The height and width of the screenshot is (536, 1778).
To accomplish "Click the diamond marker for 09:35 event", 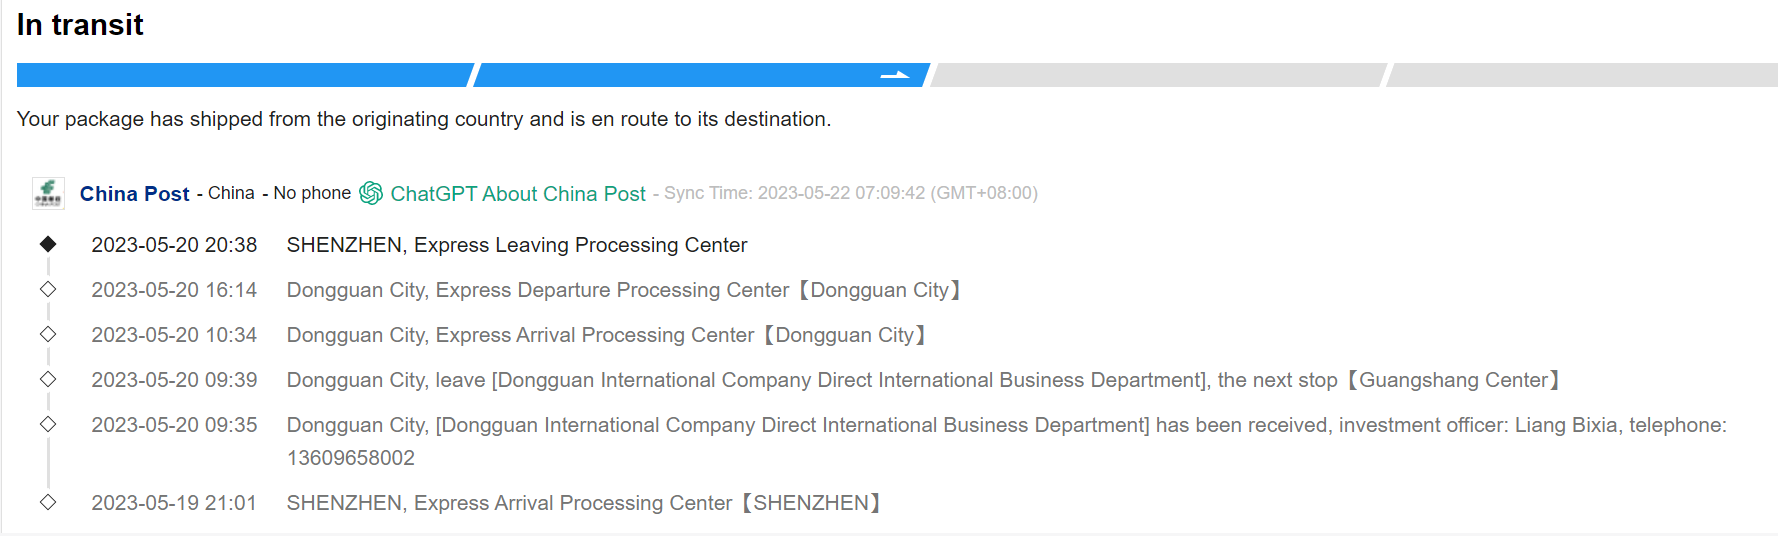I will pos(48,424).
